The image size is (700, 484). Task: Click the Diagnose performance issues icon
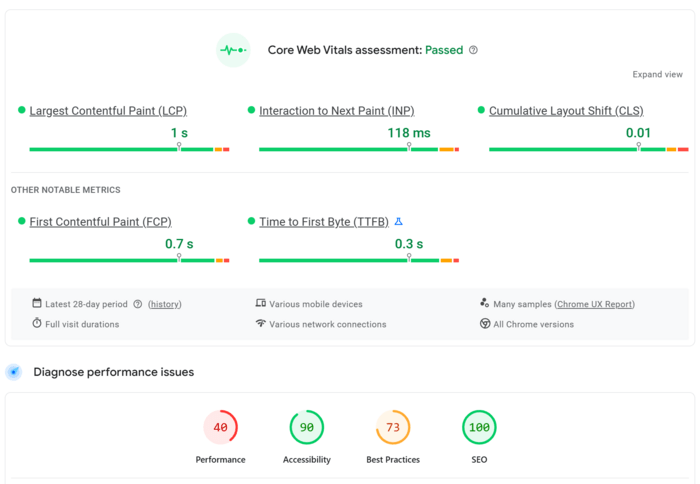pyautogui.click(x=14, y=372)
